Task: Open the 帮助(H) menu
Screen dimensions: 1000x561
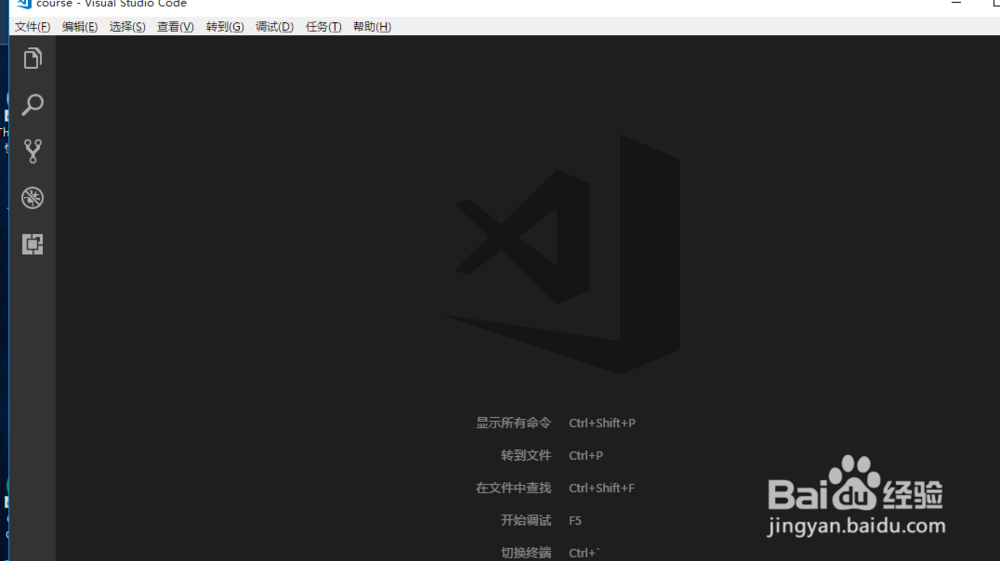Action: [372, 27]
